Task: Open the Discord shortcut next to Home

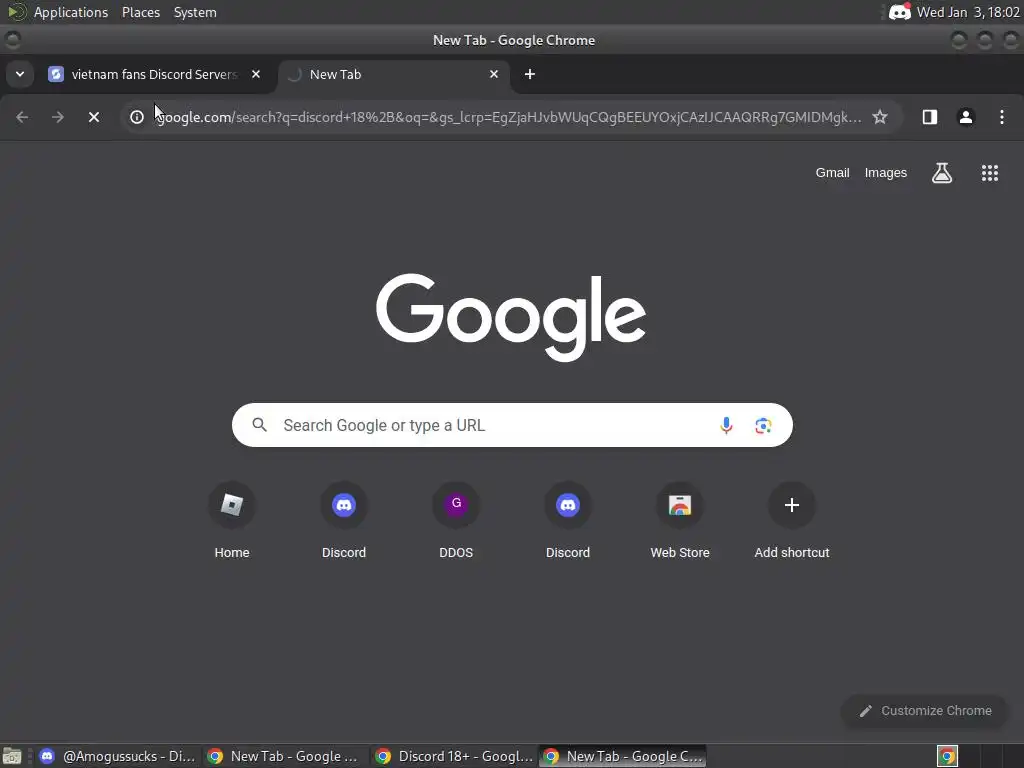Action: point(344,520)
